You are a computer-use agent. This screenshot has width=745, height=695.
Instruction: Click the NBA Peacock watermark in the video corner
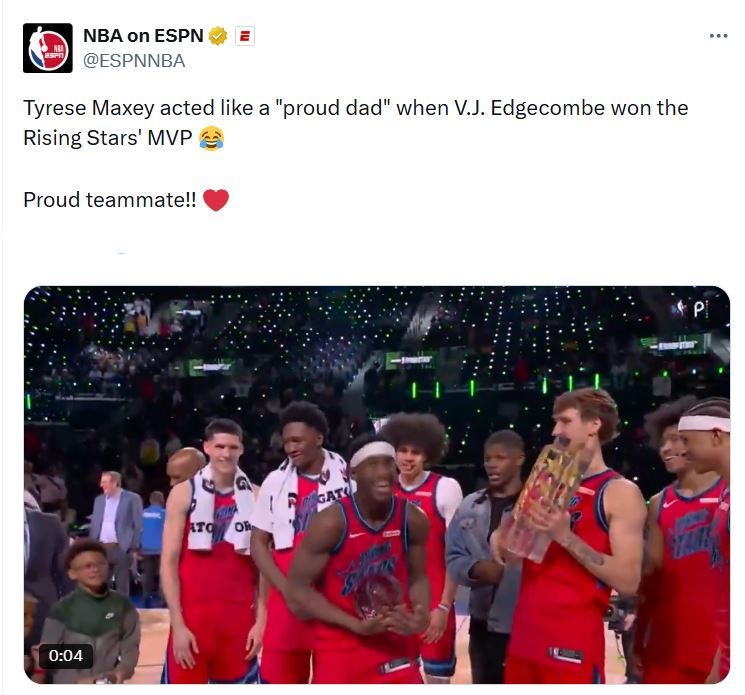coord(691,309)
